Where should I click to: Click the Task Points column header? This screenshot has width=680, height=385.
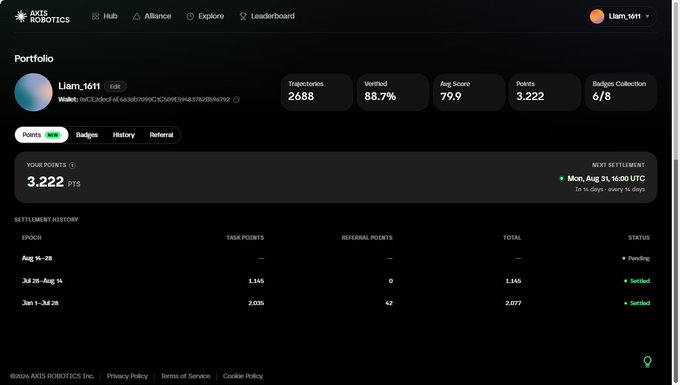click(x=245, y=238)
